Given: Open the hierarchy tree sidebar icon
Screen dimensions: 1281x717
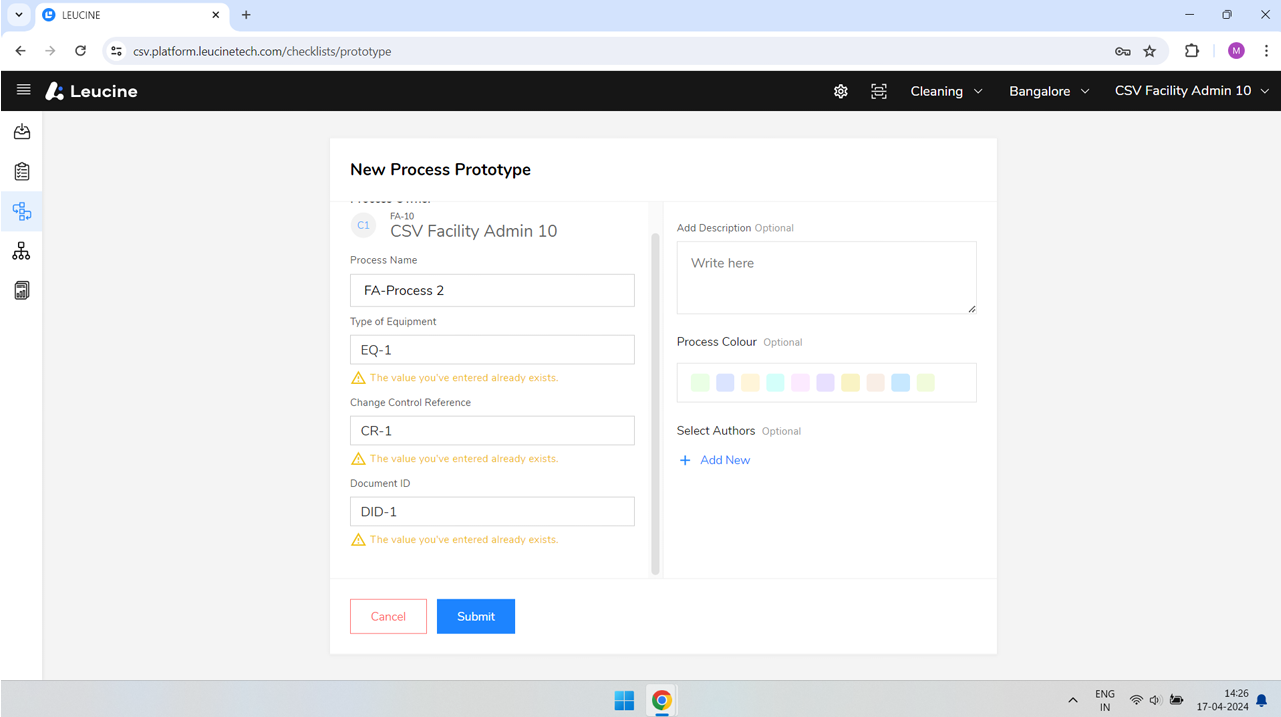Looking at the screenshot, I should click(x=22, y=251).
